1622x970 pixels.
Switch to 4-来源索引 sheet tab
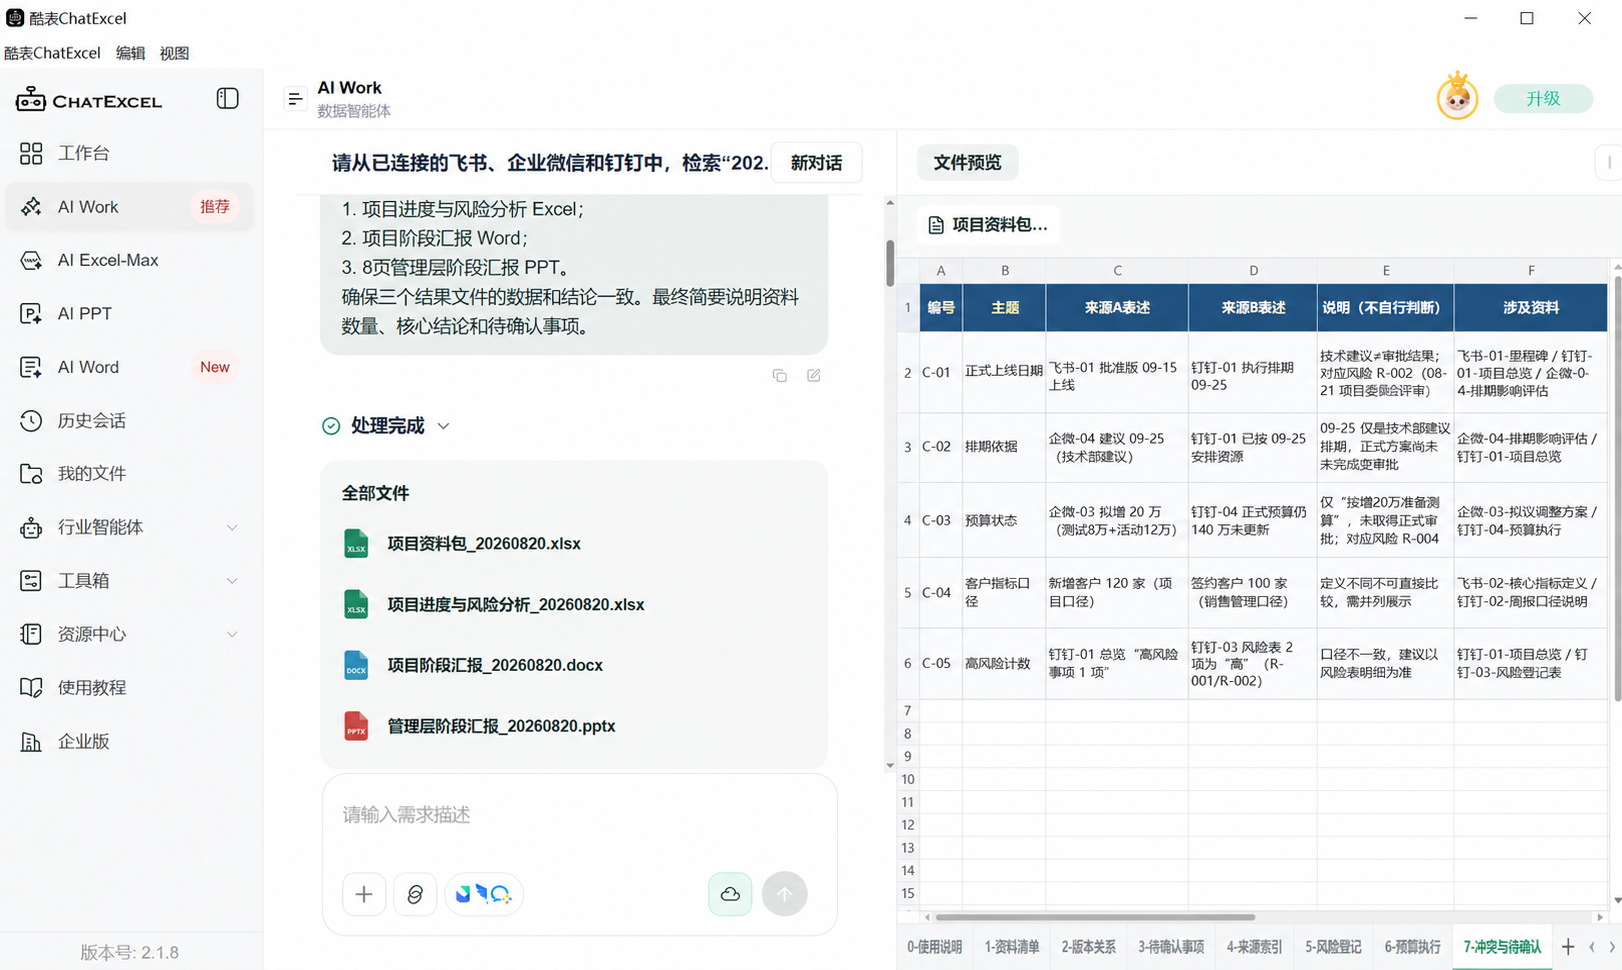(1255, 947)
